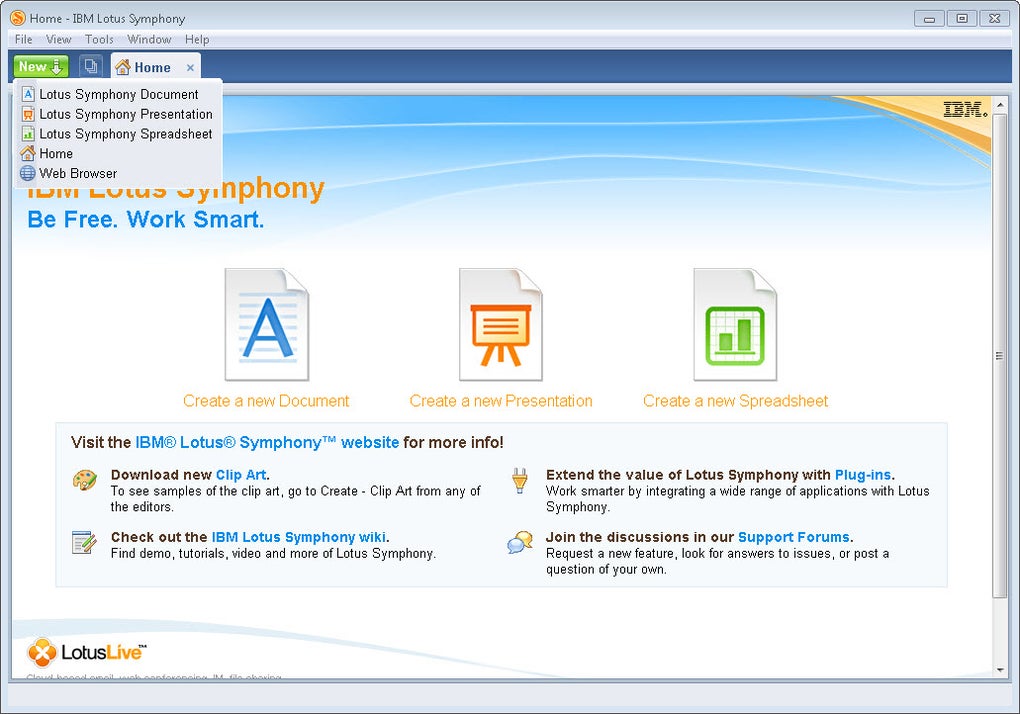Close the Home tab
This screenshot has height=714, width=1020.
point(190,68)
